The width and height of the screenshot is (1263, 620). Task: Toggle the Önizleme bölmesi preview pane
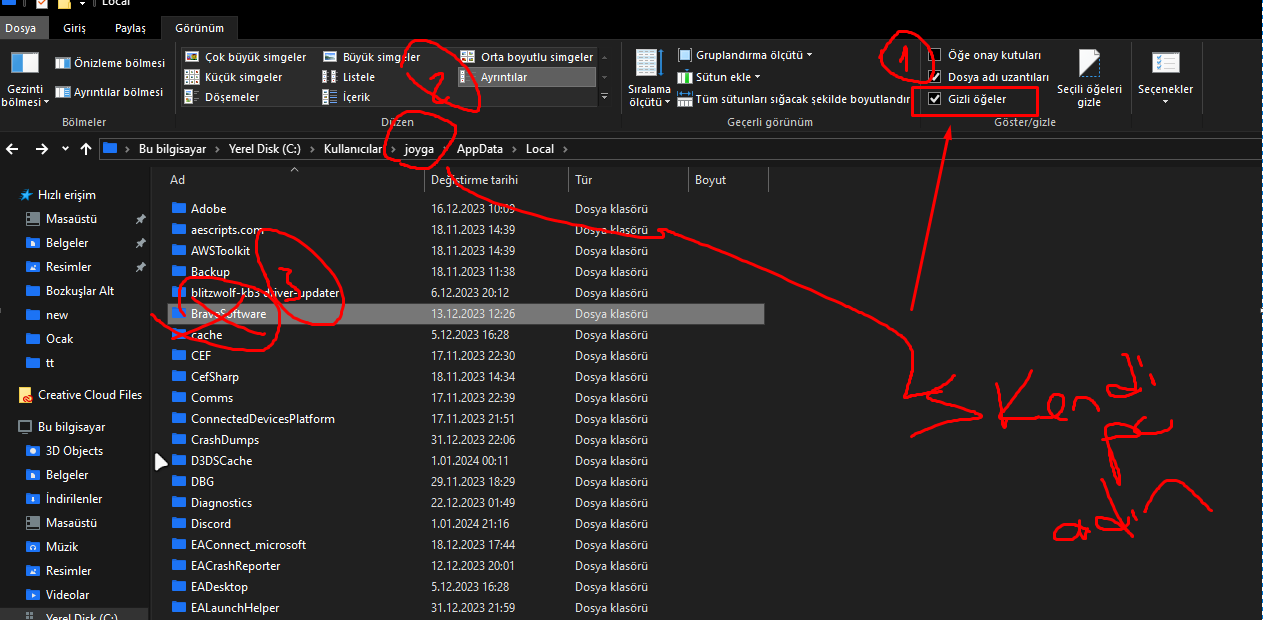[x=110, y=63]
